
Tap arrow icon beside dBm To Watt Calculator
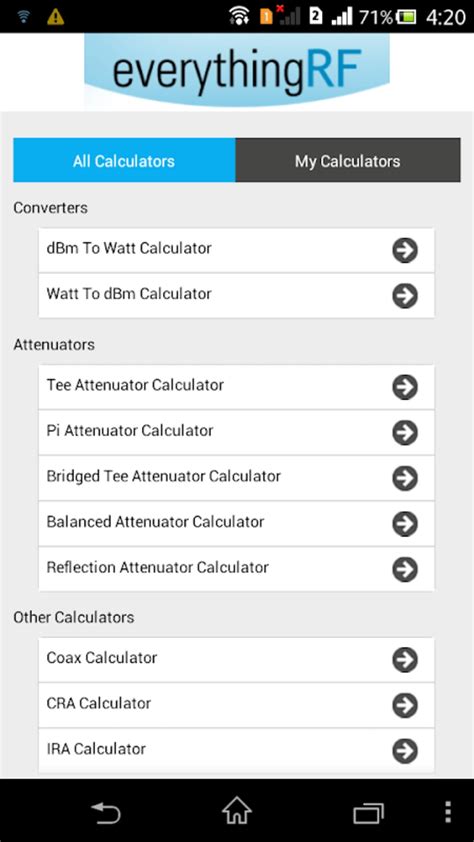click(x=405, y=250)
